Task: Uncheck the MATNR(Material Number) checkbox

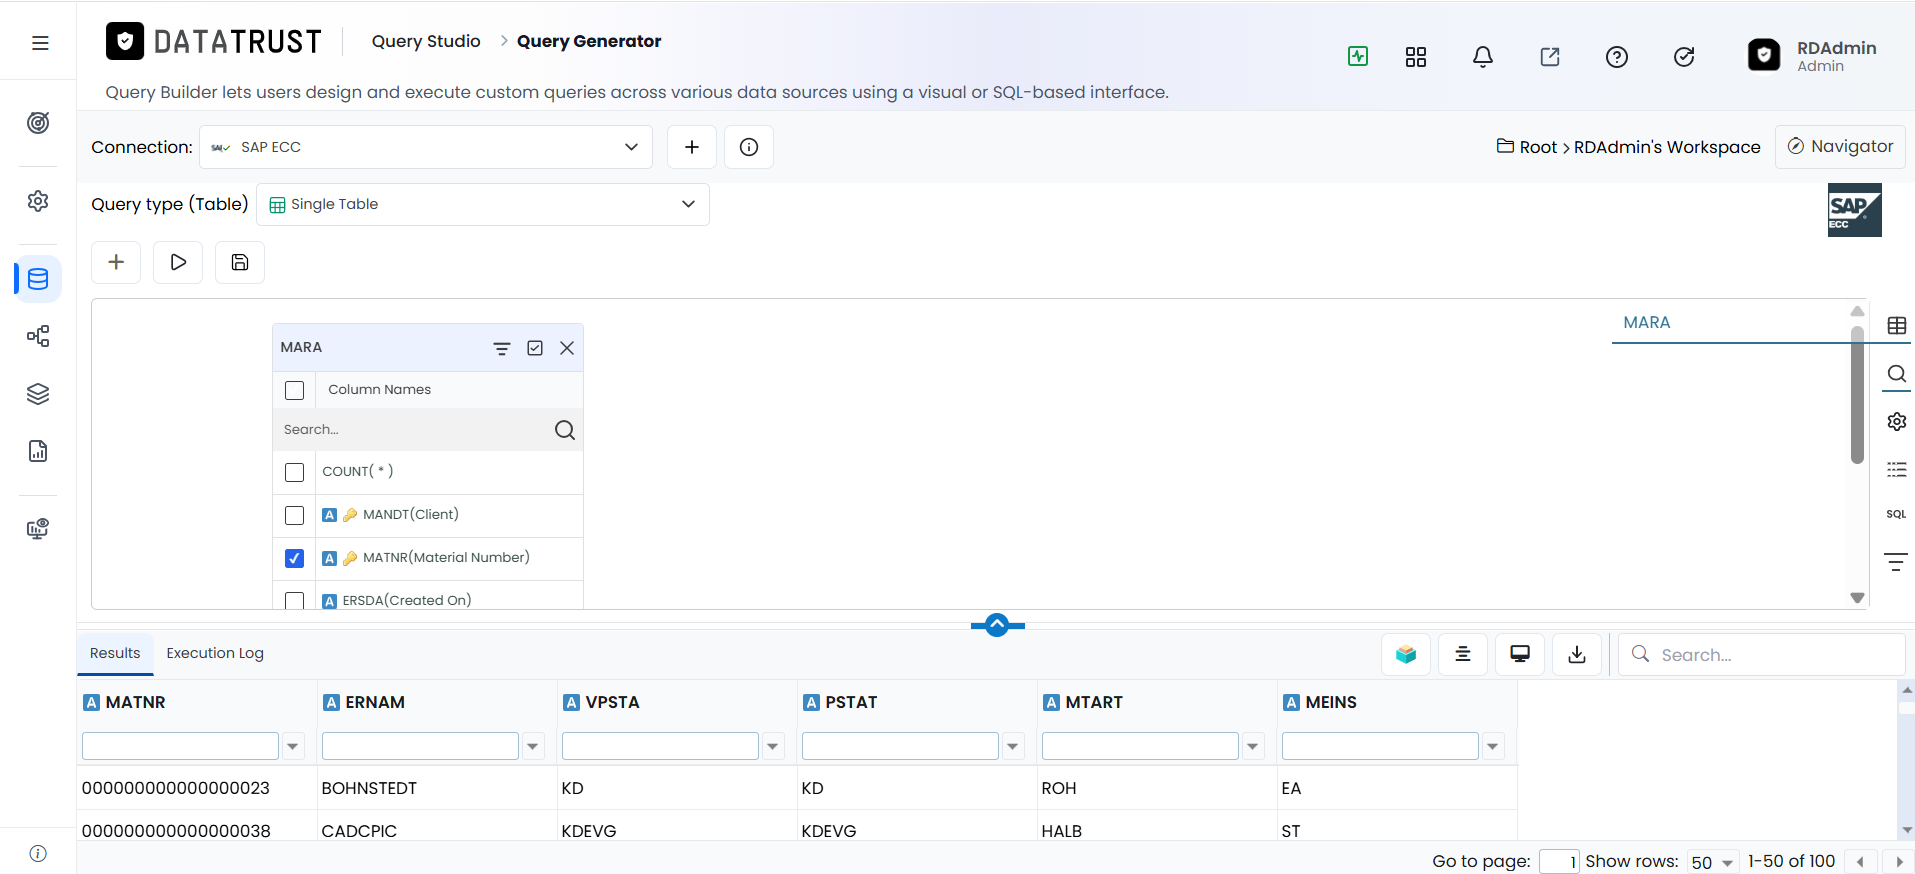Action: [294, 558]
